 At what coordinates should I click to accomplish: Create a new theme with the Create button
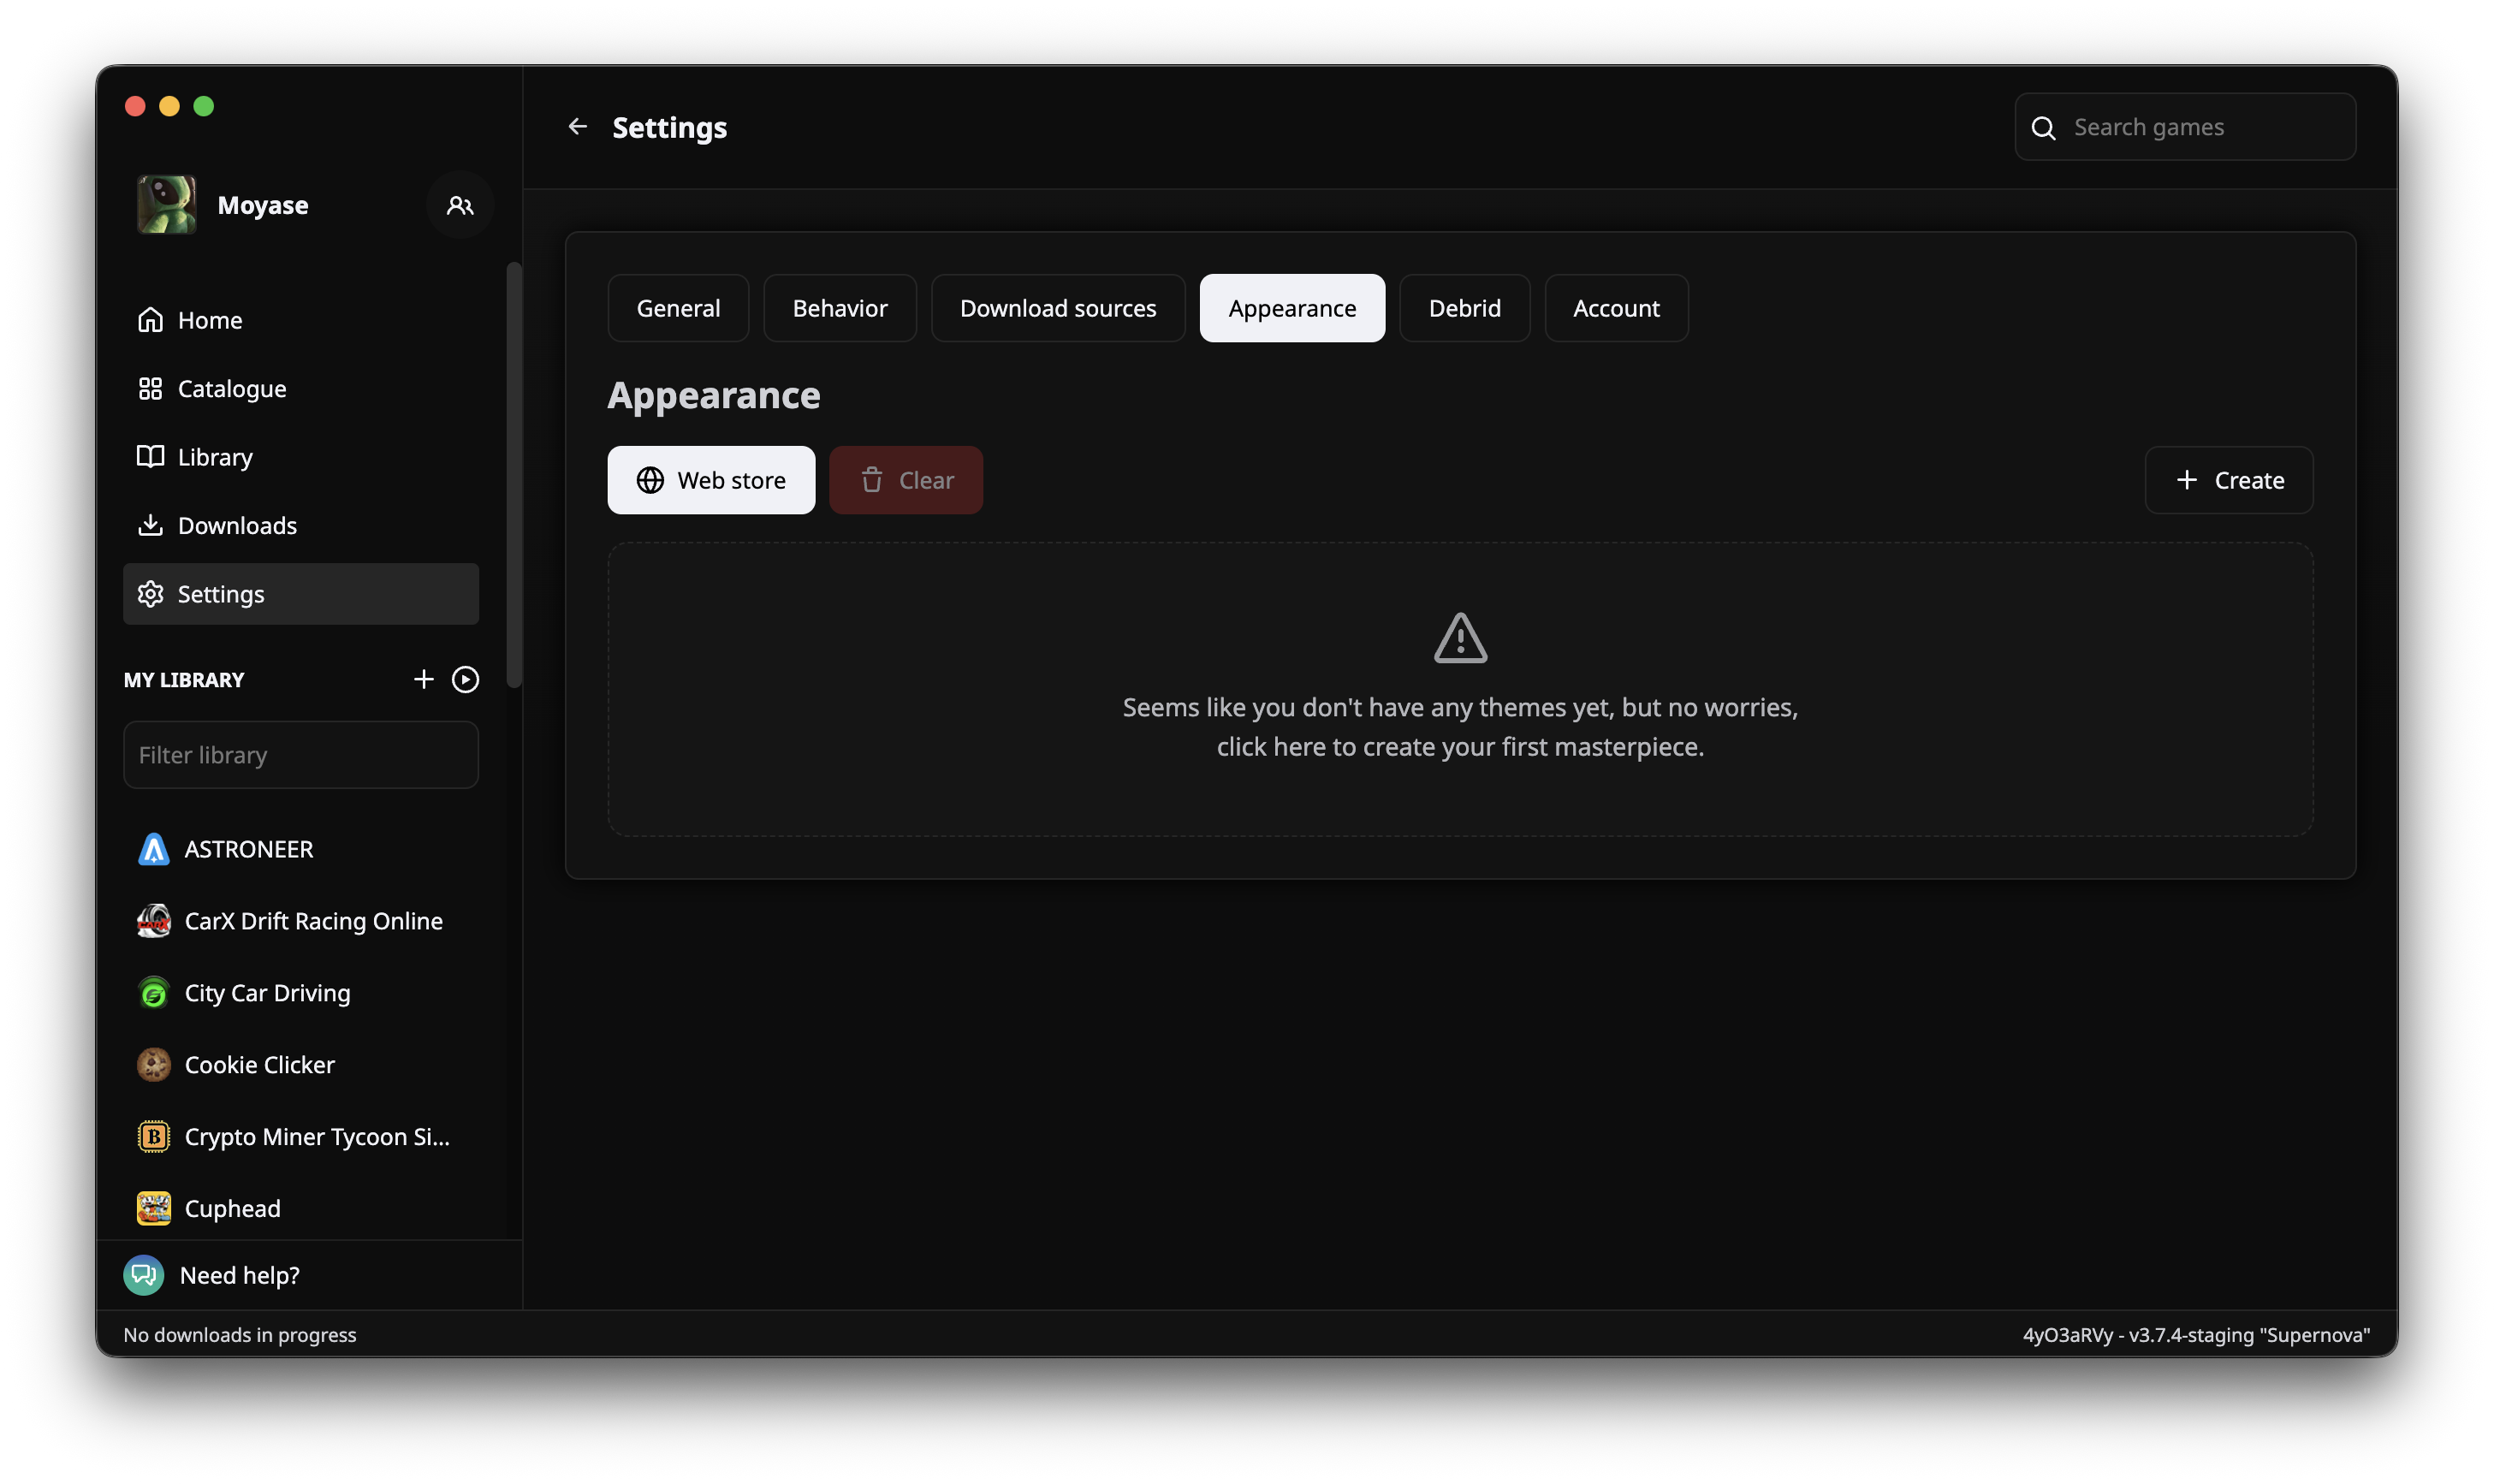(x=2229, y=480)
